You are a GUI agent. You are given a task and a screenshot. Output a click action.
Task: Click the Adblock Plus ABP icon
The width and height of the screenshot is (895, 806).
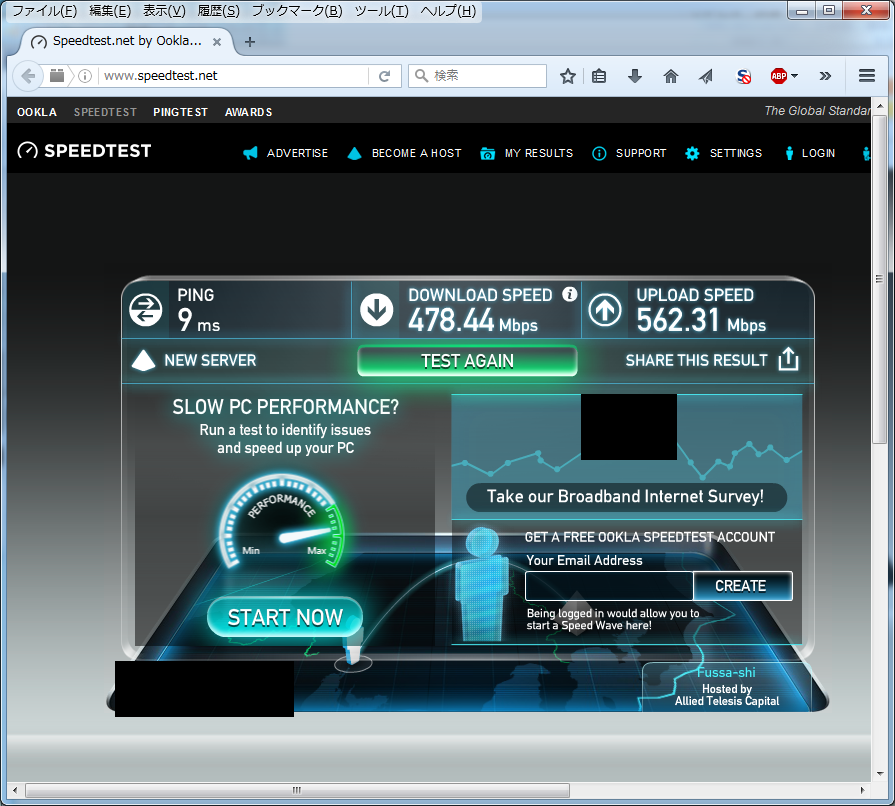click(779, 76)
